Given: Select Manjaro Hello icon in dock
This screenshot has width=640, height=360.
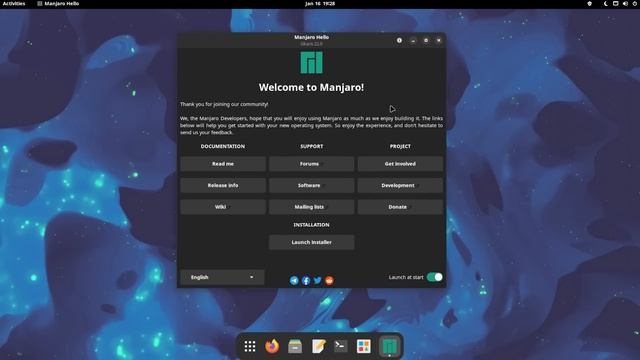Looking at the screenshot, I should pyautogui.click(x=389, y=347).
